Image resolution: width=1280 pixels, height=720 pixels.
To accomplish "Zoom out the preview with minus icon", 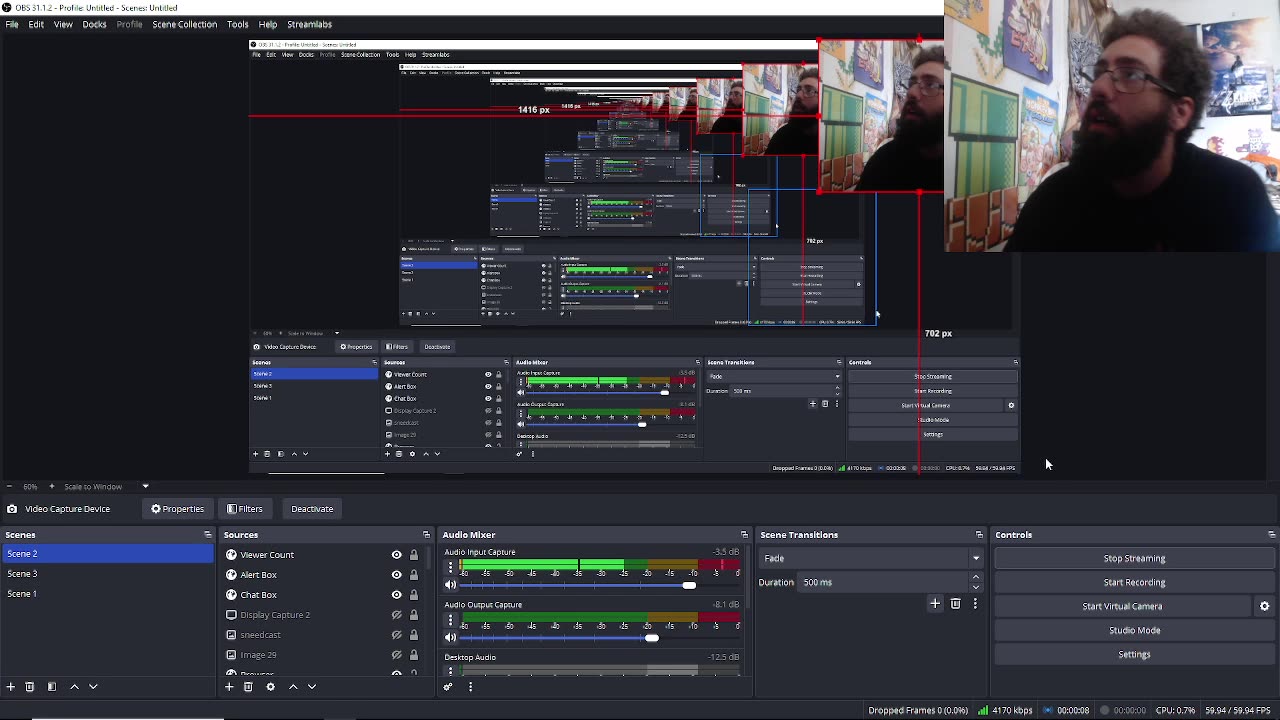I will pos(9,487).
